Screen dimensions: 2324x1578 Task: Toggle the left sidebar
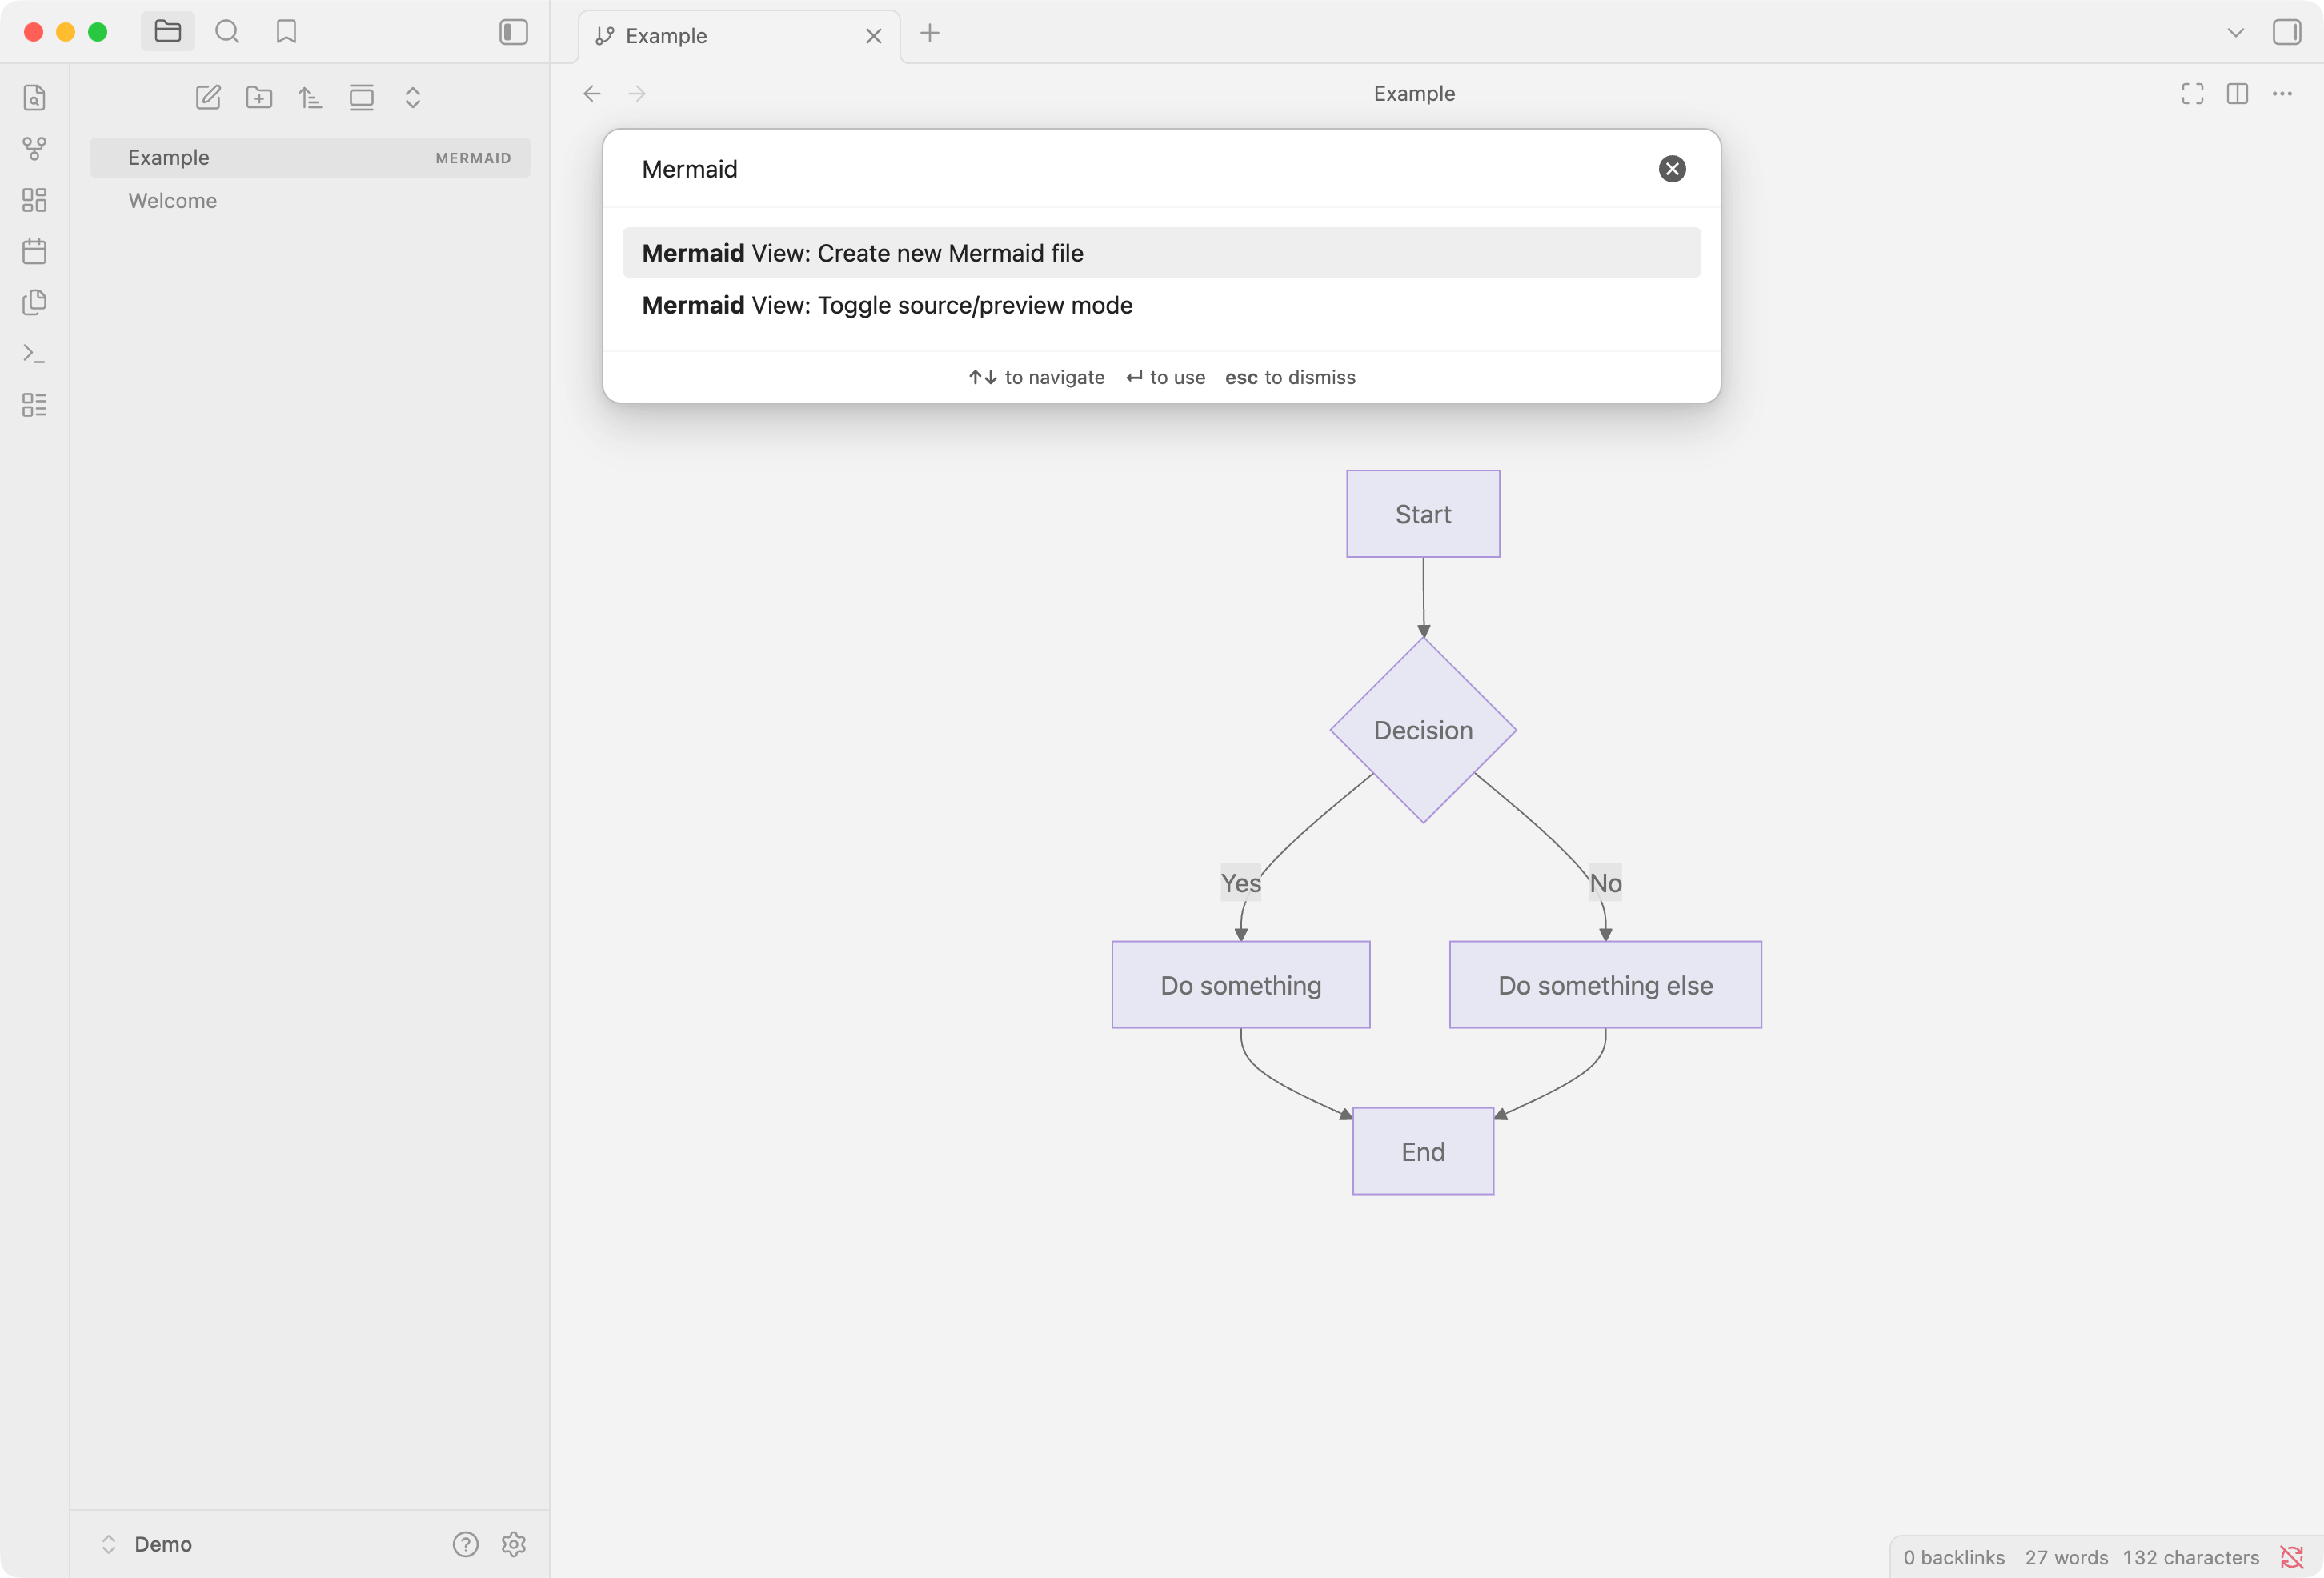[x=513, y=32]
